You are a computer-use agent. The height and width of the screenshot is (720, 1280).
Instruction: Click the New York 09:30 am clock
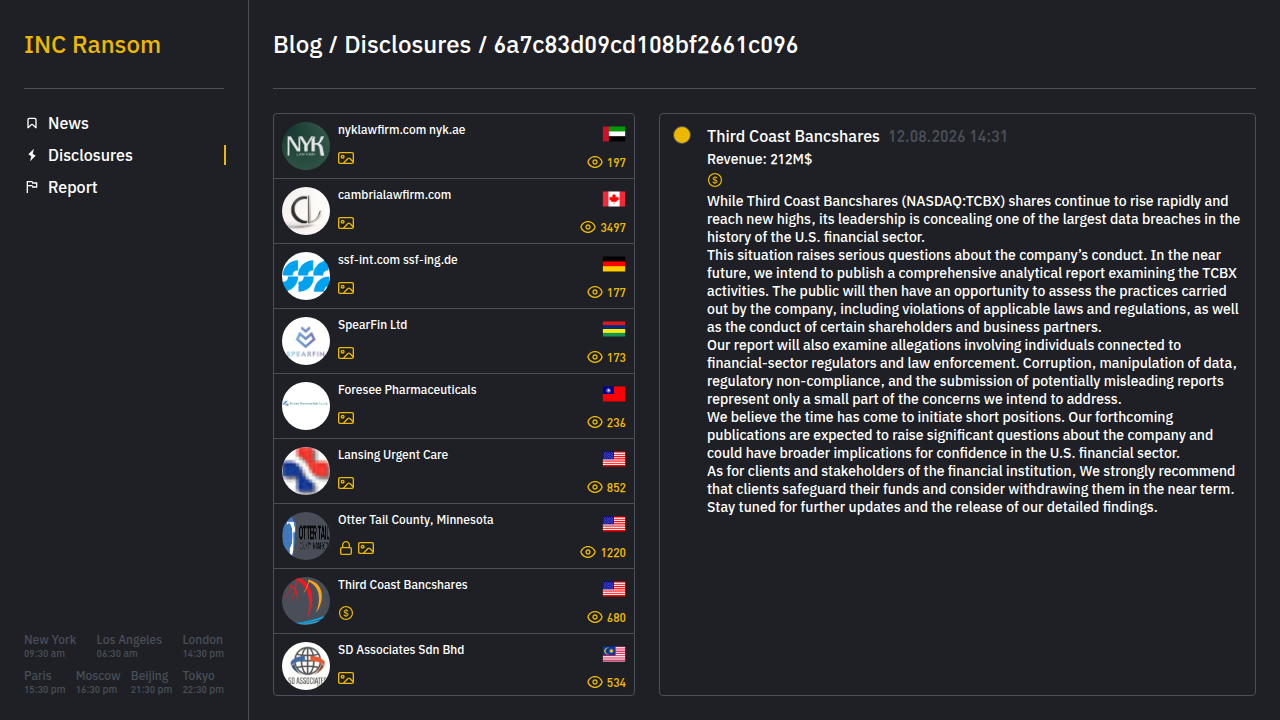tap(50, 646)
